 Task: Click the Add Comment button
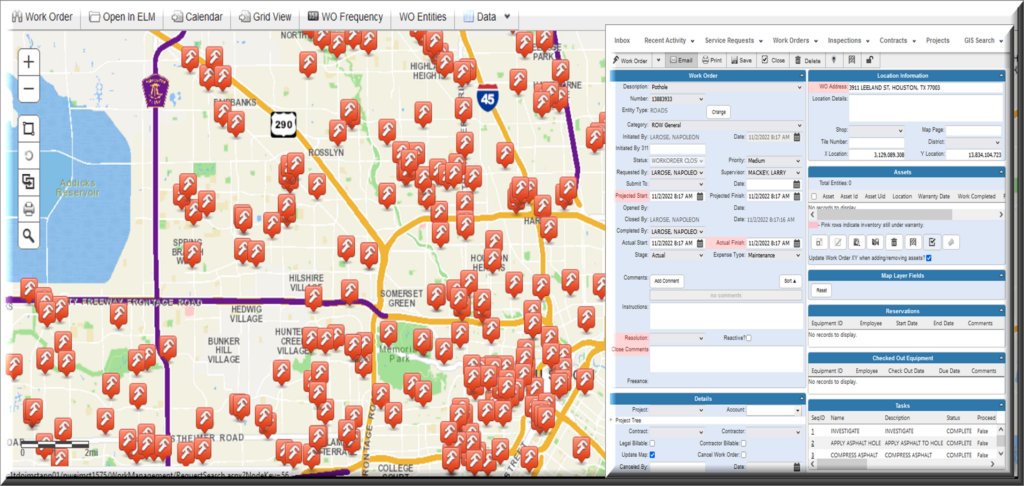click(667, 282)
